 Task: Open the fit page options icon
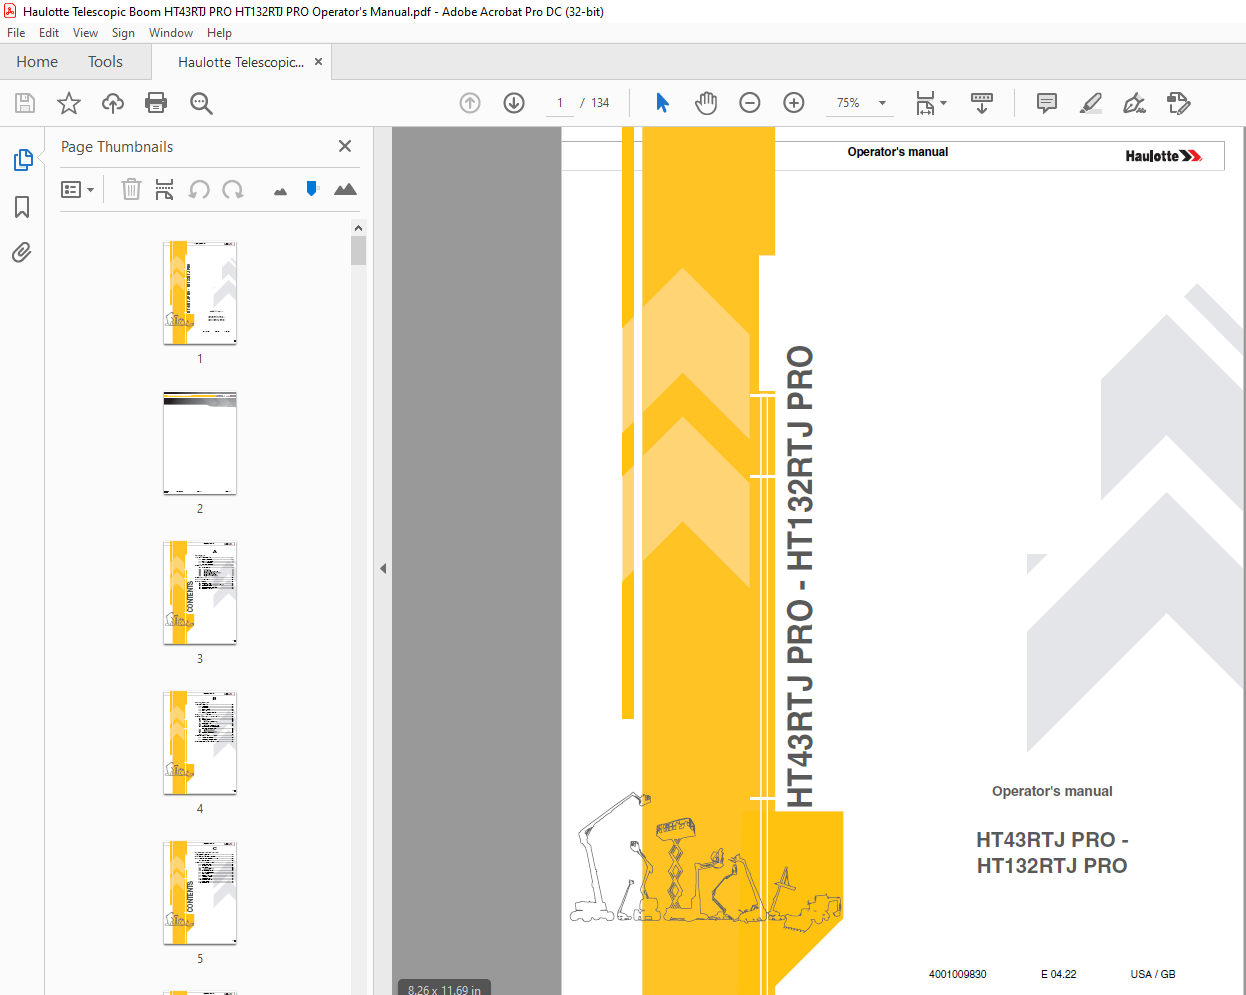[925, 103]
